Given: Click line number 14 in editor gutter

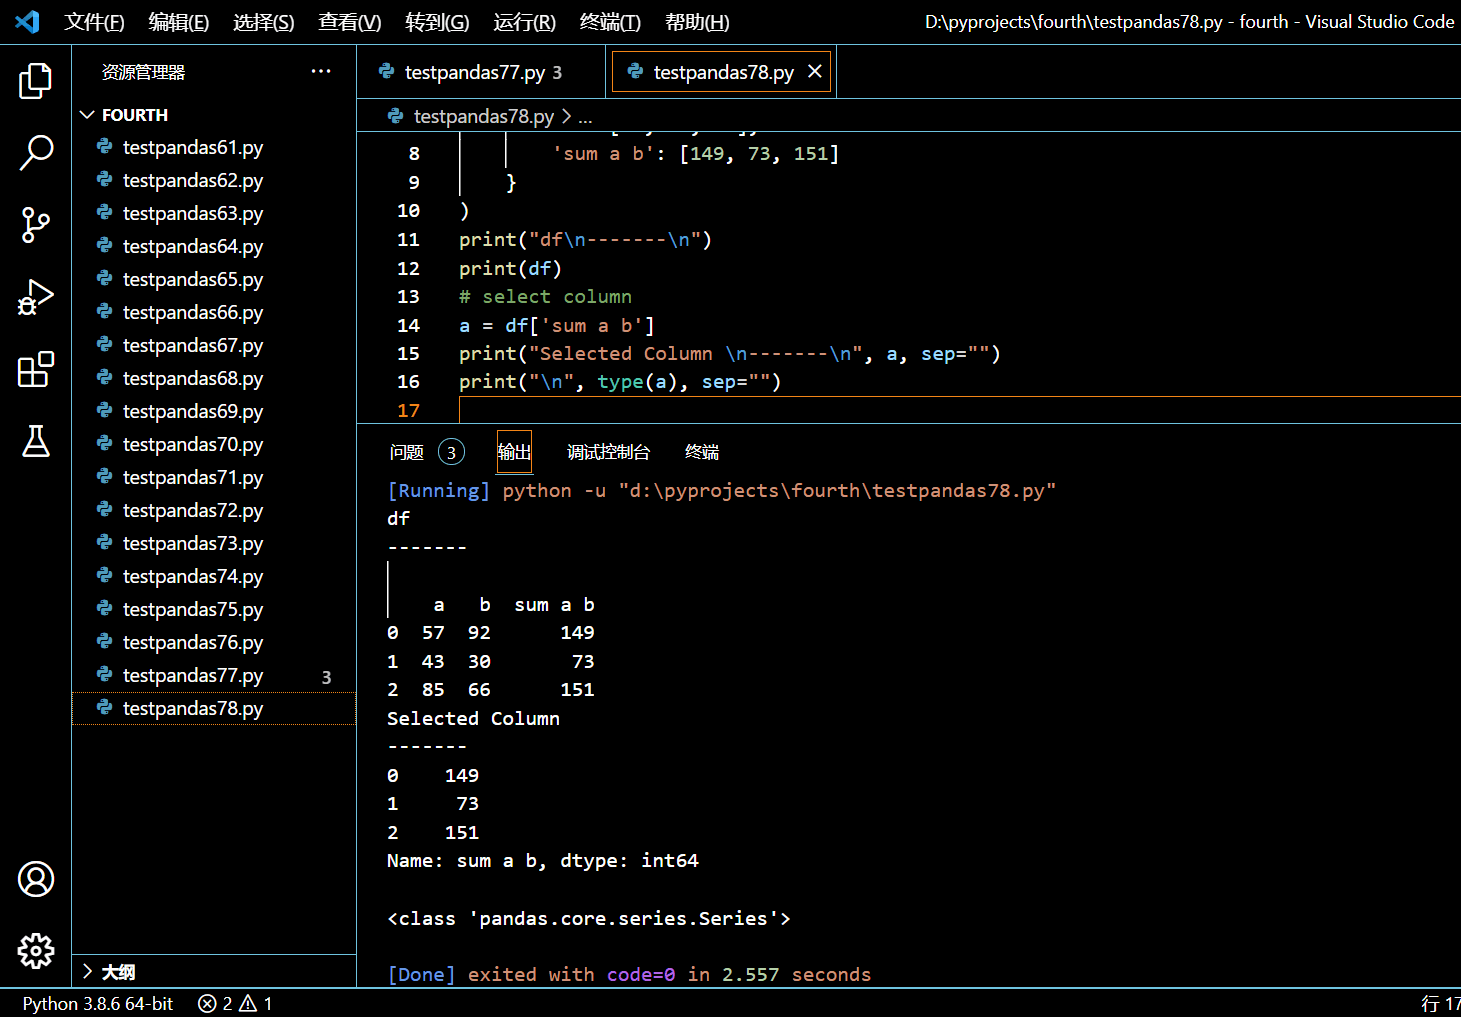Looking at the screenshot, I should 408,325.
